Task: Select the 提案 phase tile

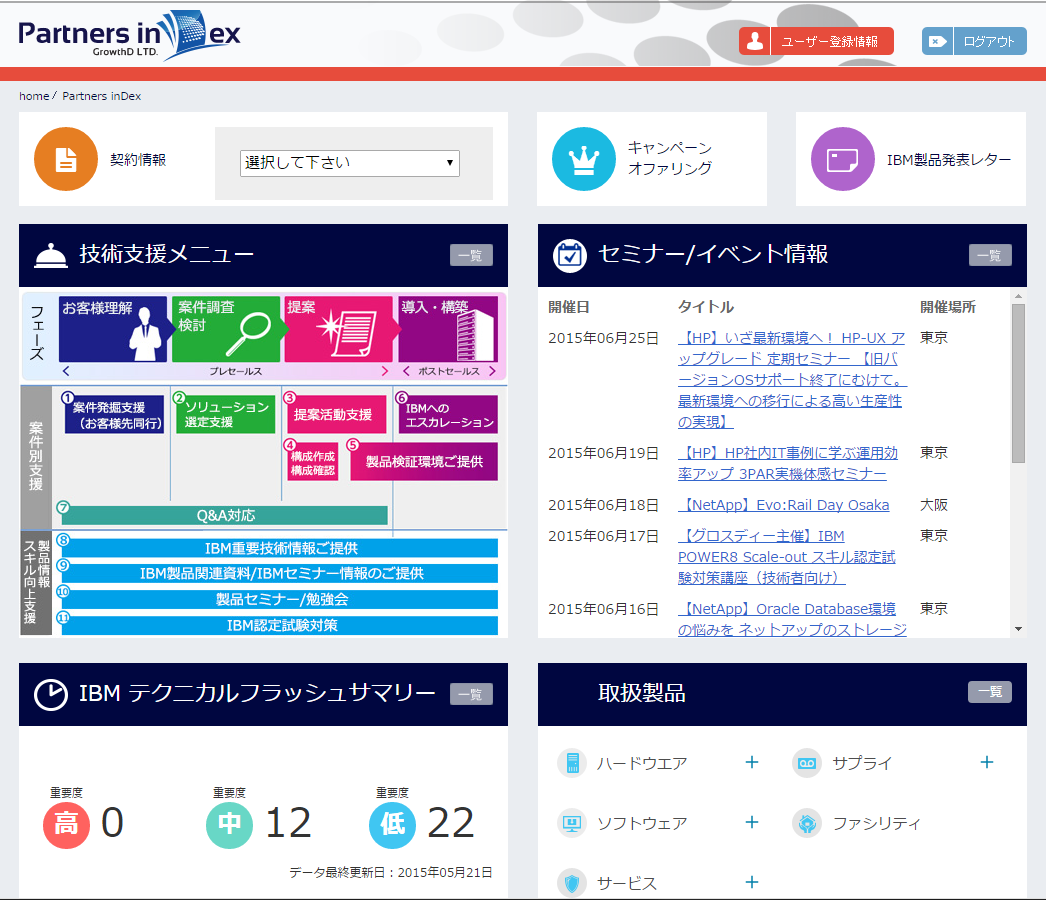Action: (339, 329)
